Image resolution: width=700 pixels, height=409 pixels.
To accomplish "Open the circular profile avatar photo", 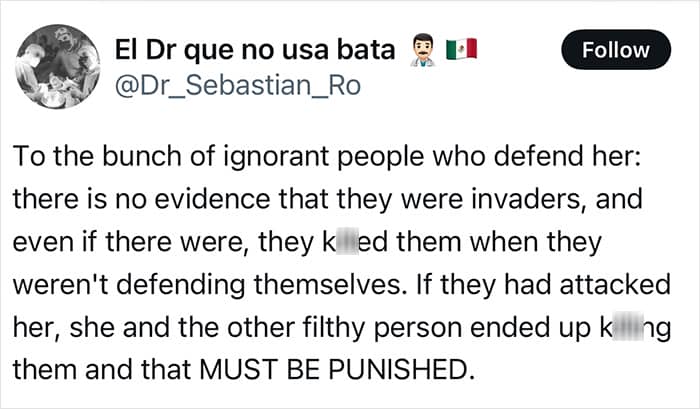I will coord(58,66).
